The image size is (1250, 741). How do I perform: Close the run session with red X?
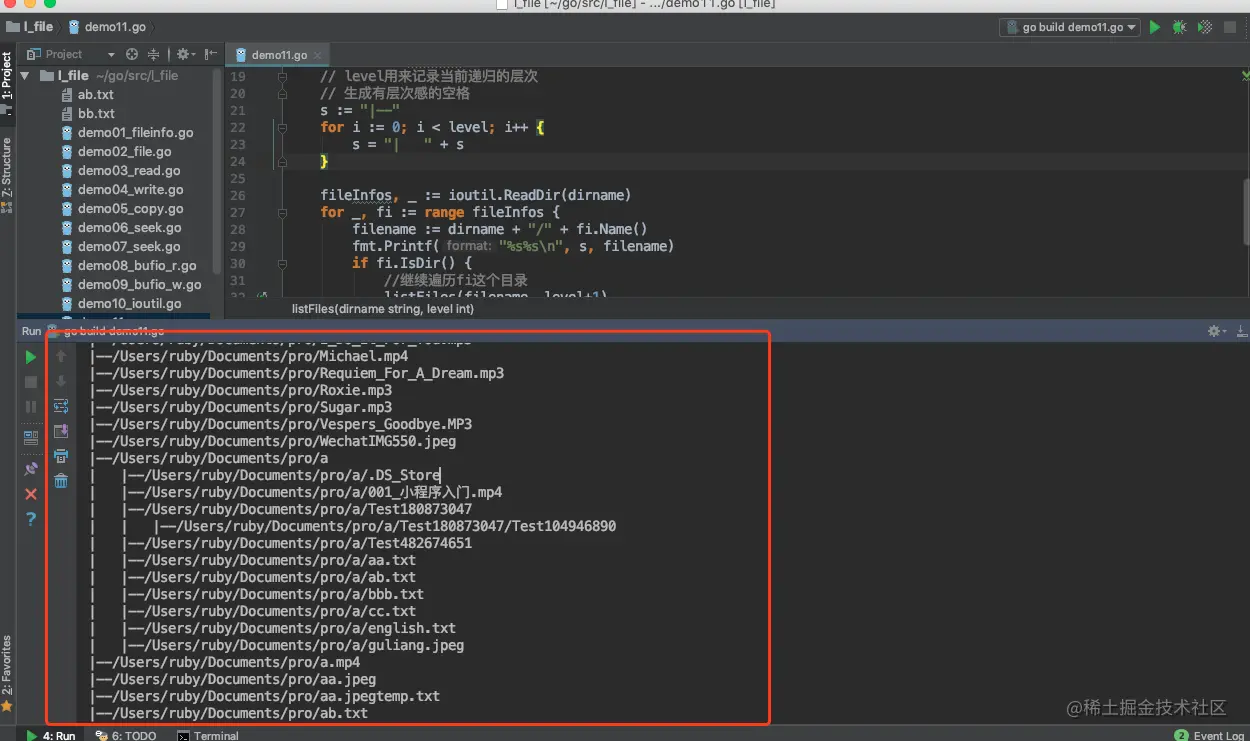coord(31,494)
